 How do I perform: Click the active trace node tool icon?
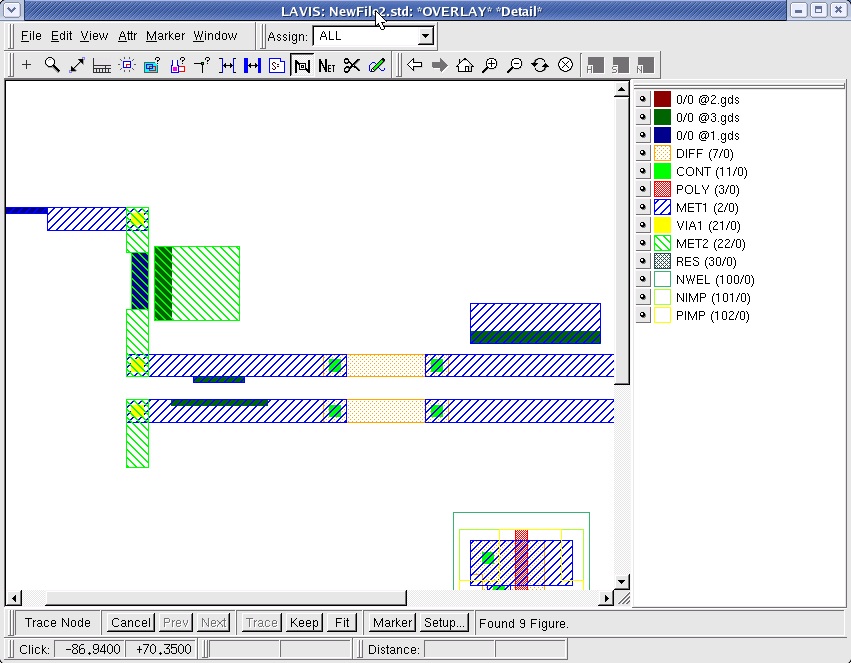[x=302, y=66]
